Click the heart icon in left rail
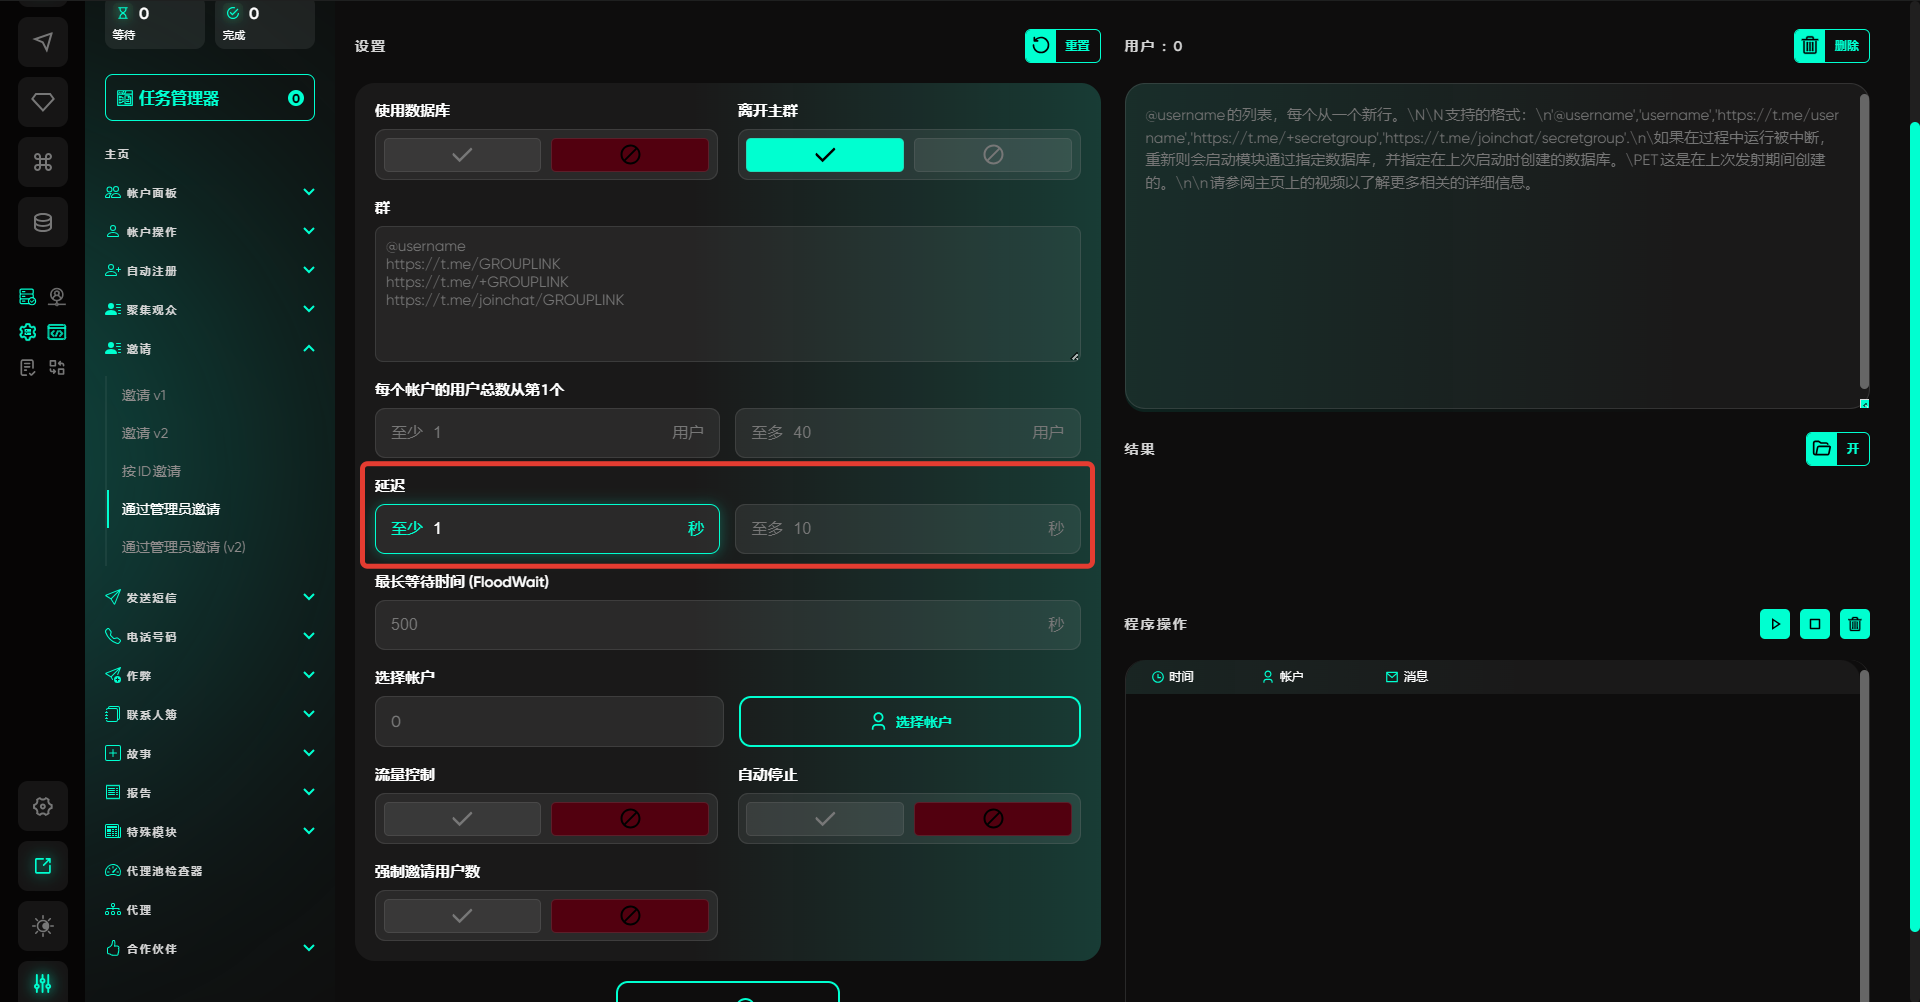This screenshot has width=1920, height=1002. [43, 102]
